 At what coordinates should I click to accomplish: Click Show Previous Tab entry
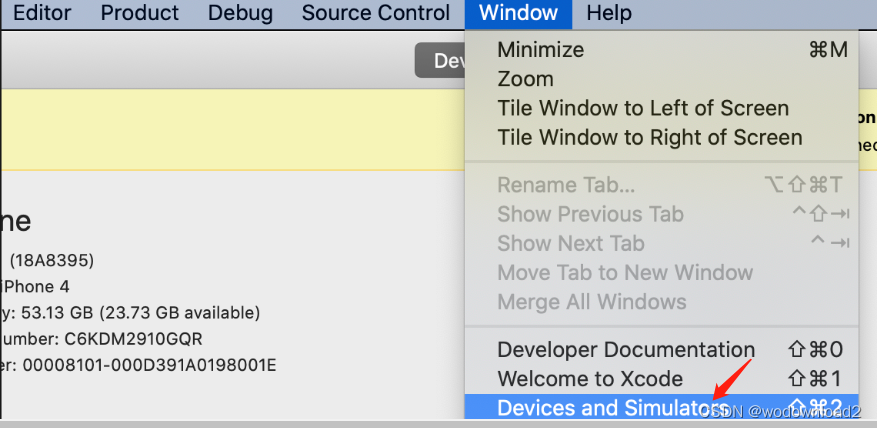pos(590,214)
